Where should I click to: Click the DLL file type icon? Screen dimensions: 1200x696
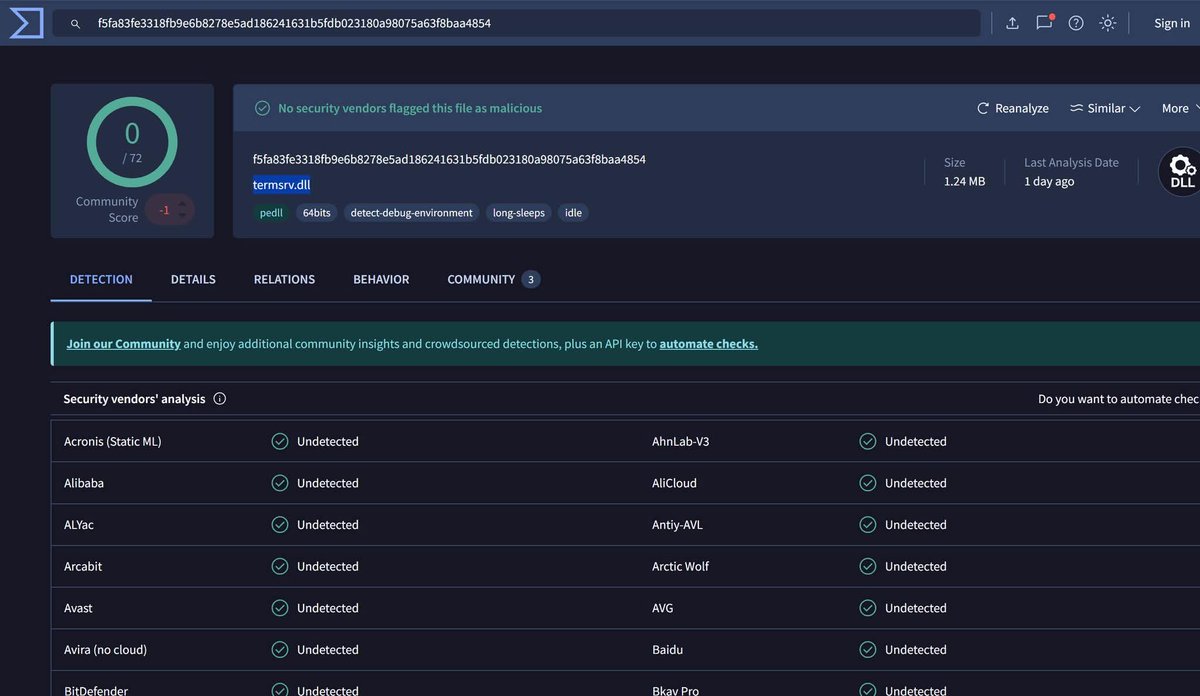[1181, 171]
